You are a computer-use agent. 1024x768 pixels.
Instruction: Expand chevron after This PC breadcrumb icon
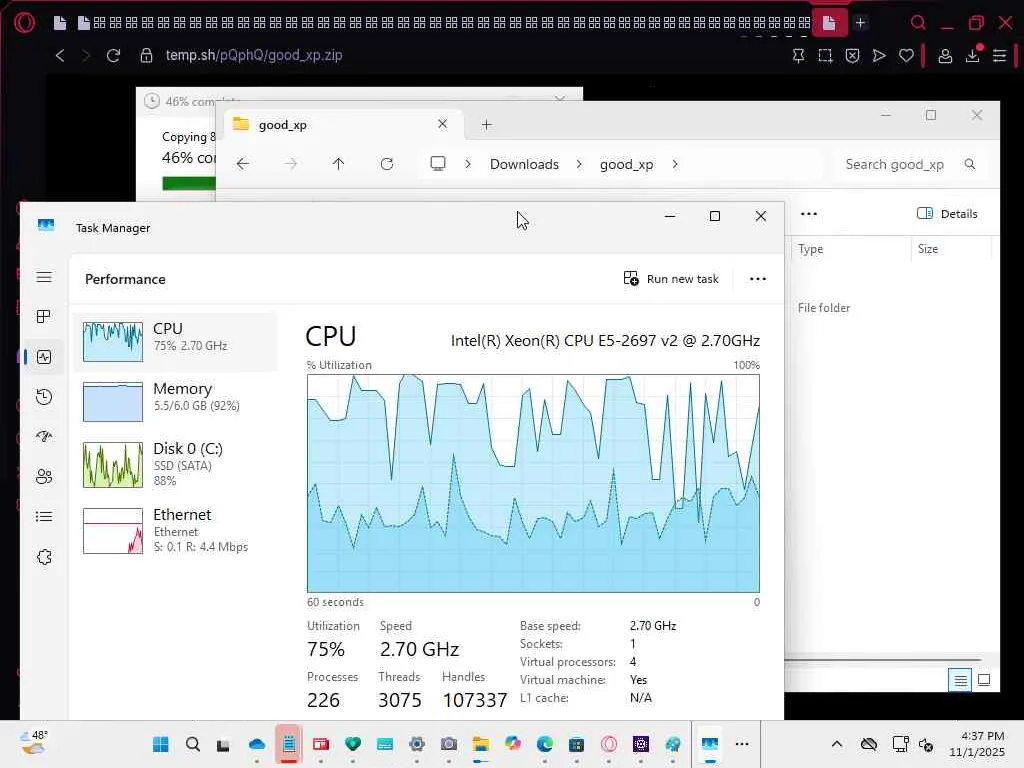tap(468, 164)
